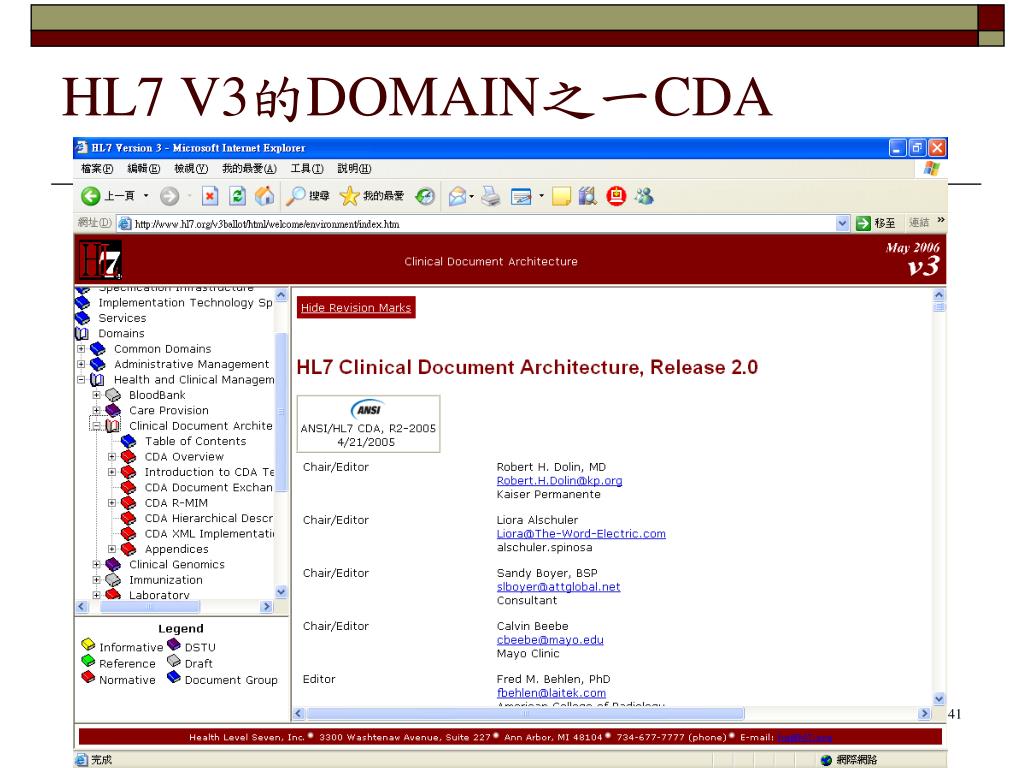Viewport: 1024px width, 768px height.
Task: Collapse the Clinical Document Architecture node
Action: point(97,426)
